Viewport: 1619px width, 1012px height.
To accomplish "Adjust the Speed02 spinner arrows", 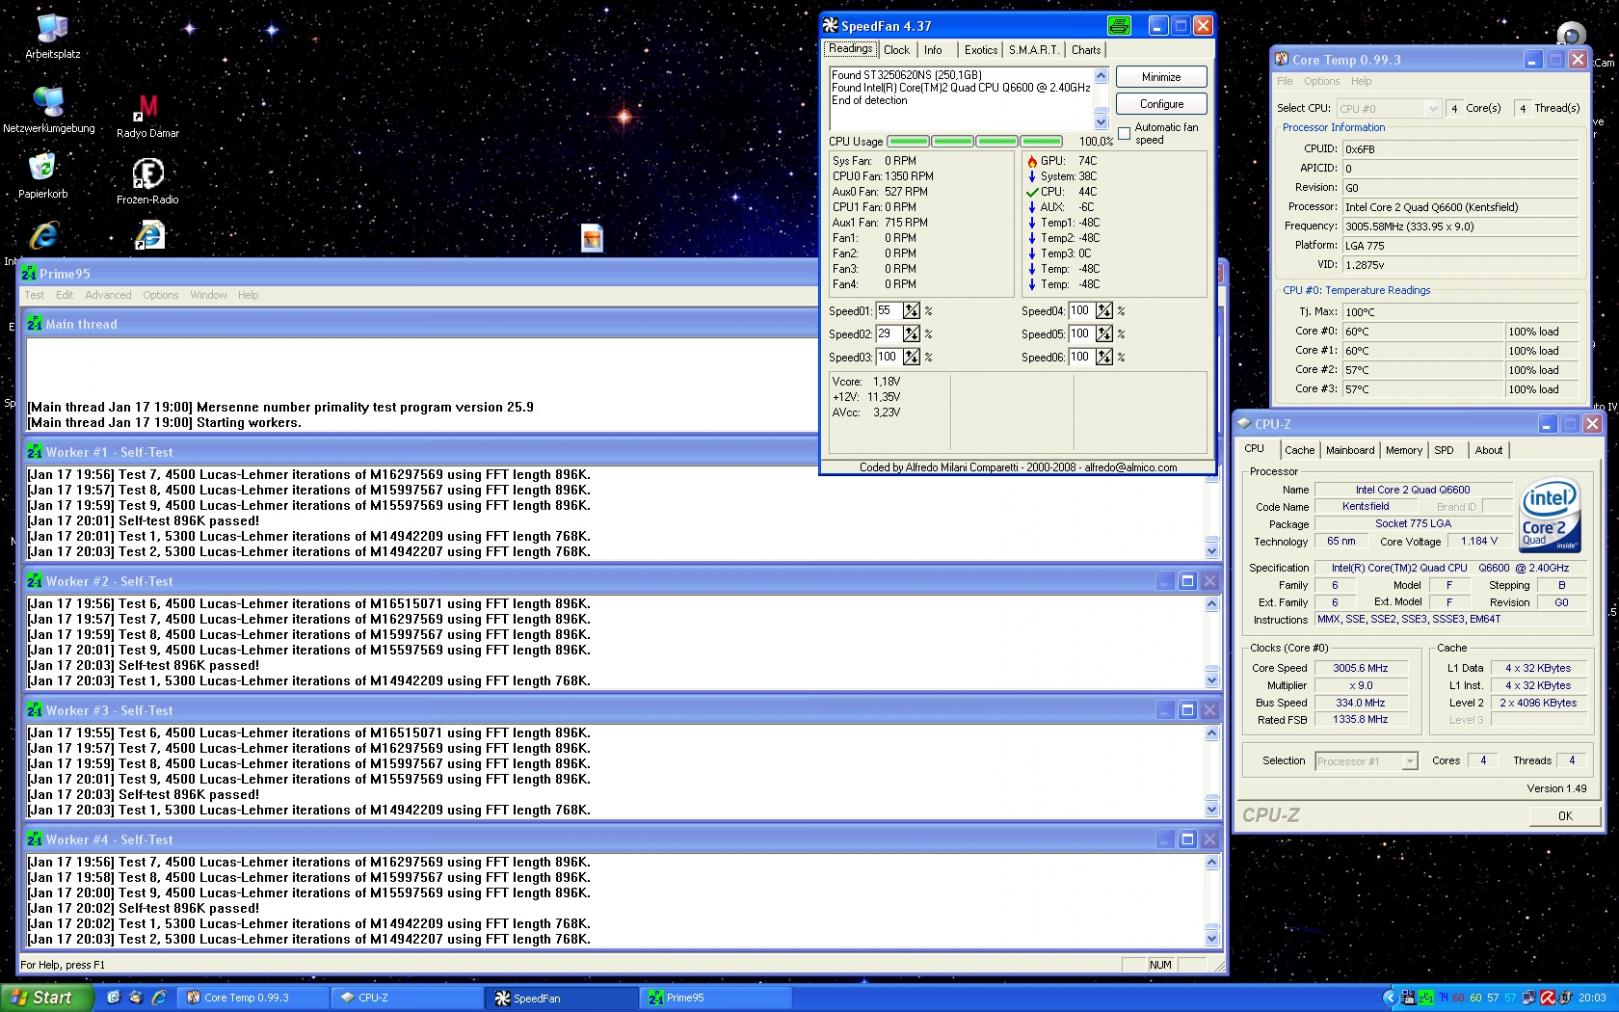I will tap(911, 334).
